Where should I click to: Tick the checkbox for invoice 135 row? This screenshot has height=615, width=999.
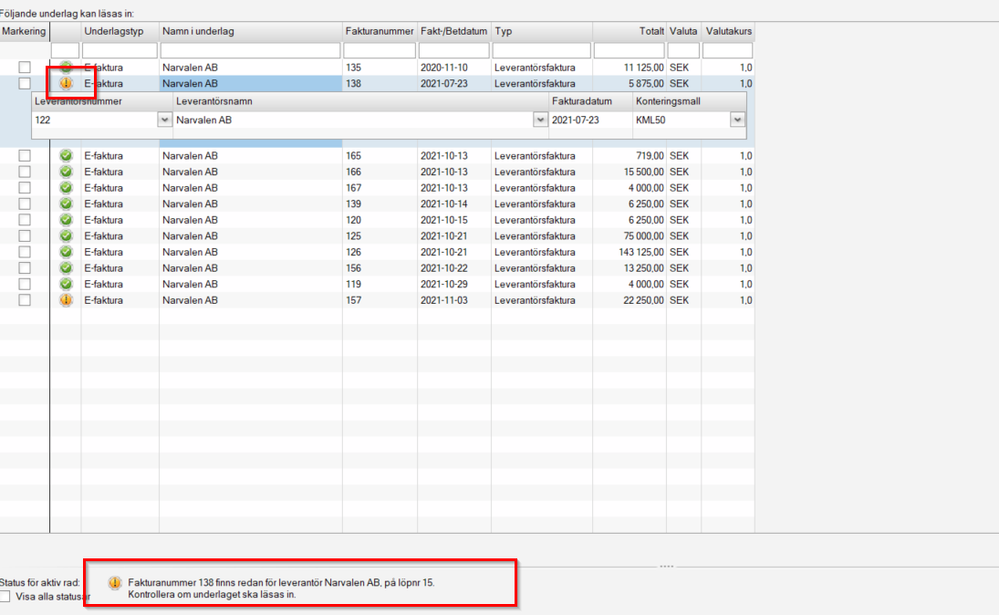24,68
